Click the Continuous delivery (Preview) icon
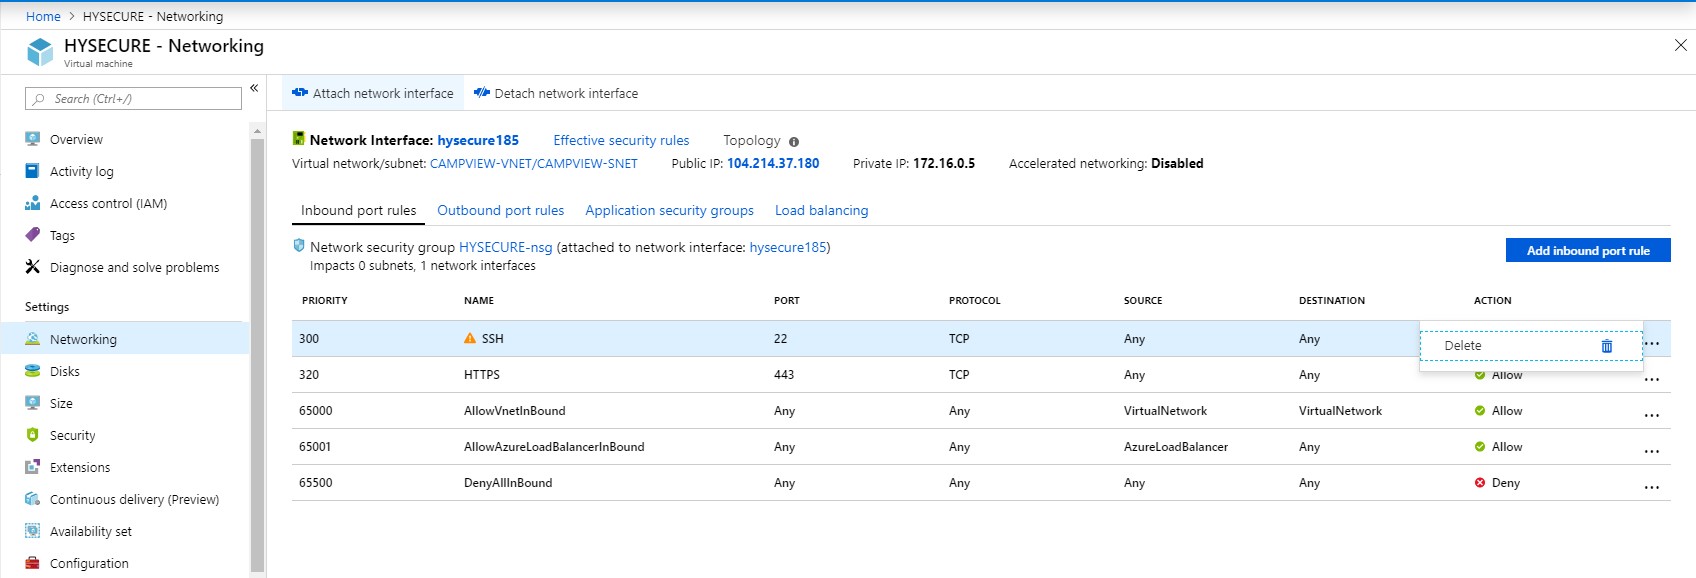Image resolution: width=1696 pixels, height=578 pixels. pos(33,499)
